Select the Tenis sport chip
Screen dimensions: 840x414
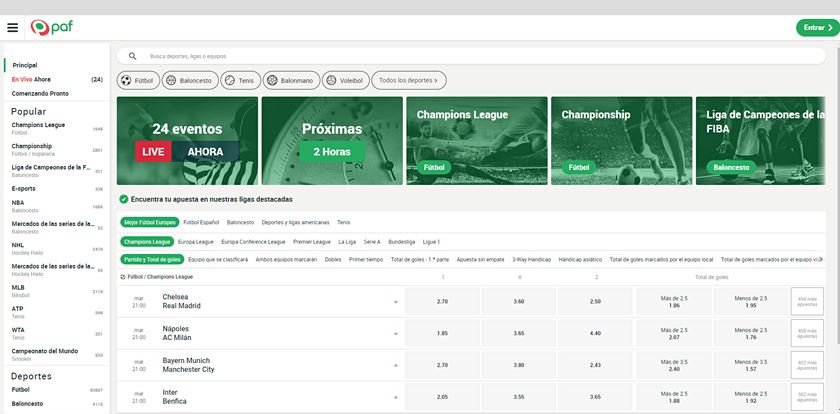(241, 80)
